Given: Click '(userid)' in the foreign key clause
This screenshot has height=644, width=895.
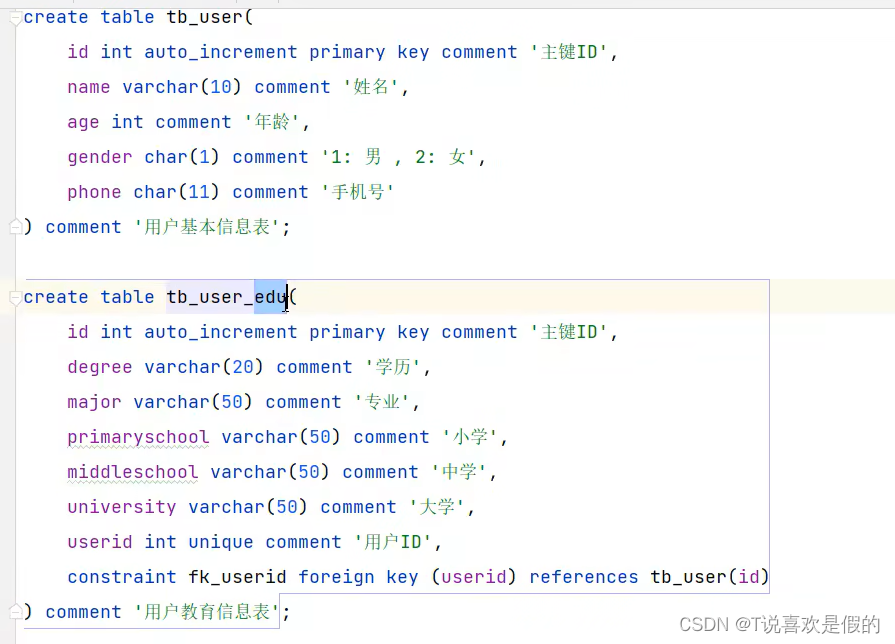Looking at the screenshot, I should (474, 577).
